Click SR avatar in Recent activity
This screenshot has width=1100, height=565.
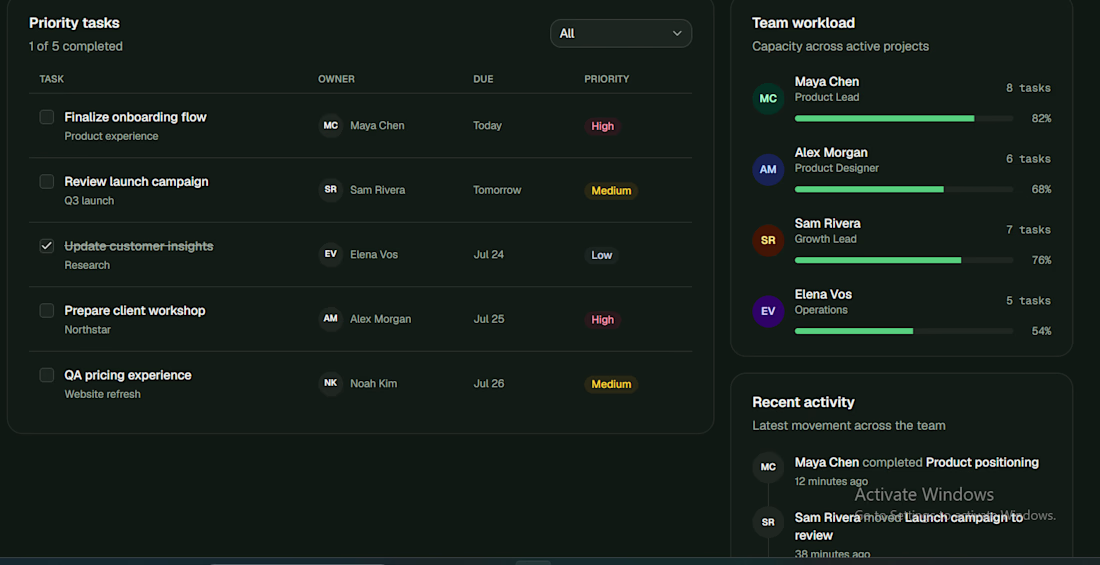pos(768,522)
